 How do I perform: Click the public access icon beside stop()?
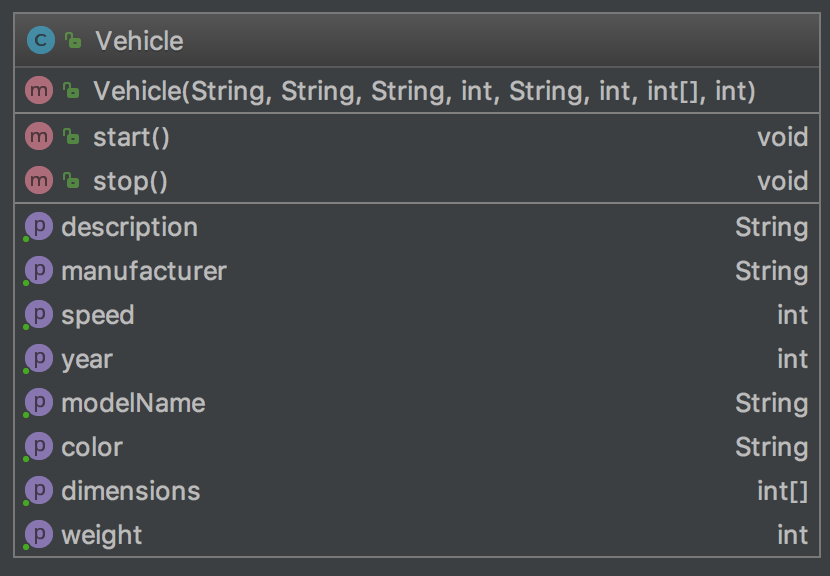(x=71, y=181)
